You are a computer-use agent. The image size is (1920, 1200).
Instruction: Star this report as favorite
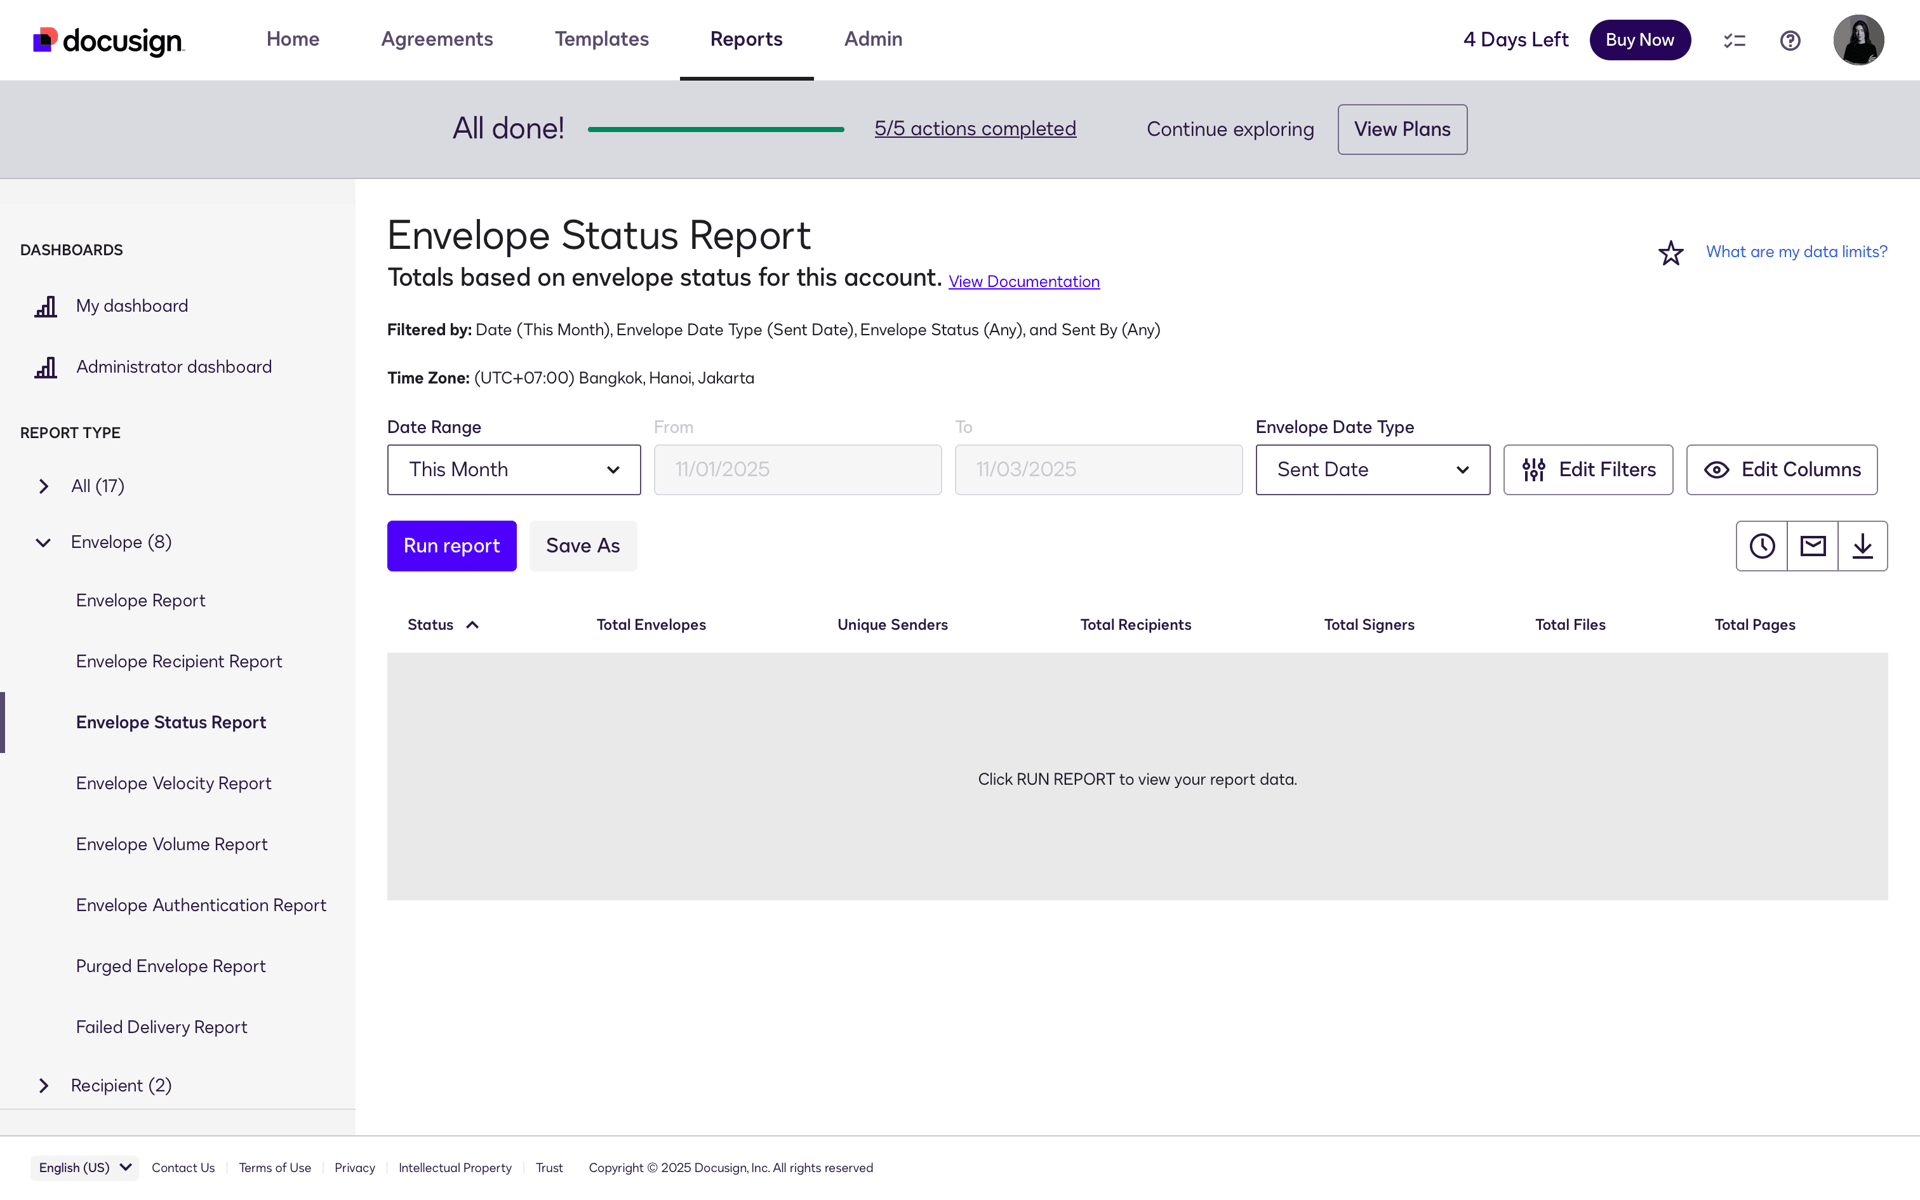pos(1670,253)
